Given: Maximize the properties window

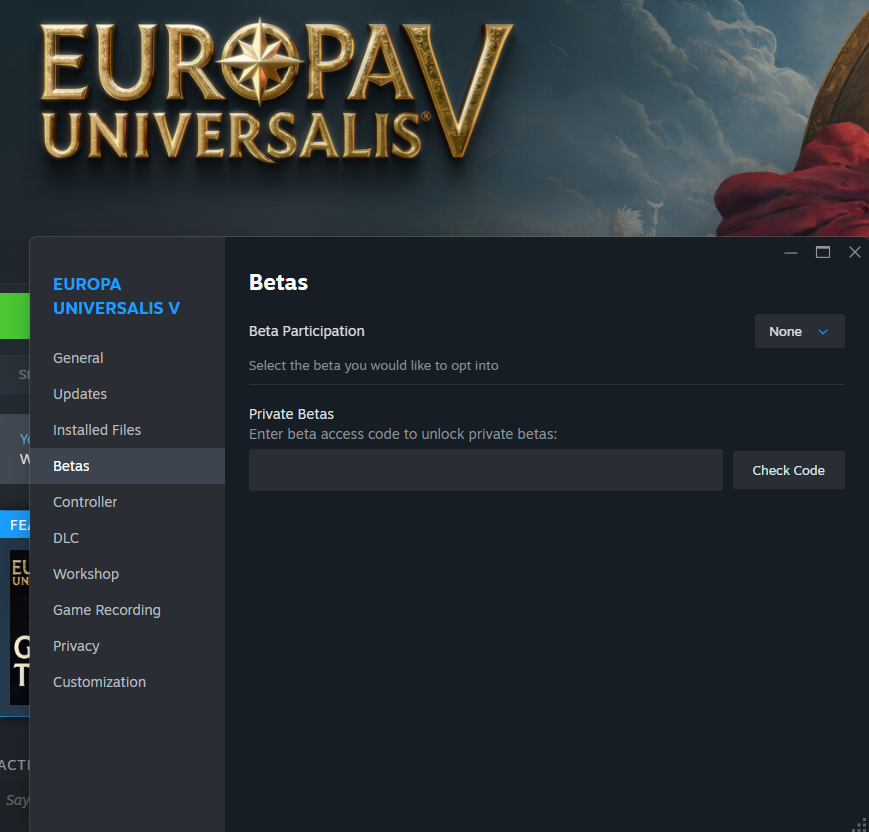Looking at the screenshot, I should (x=823, y=253).
